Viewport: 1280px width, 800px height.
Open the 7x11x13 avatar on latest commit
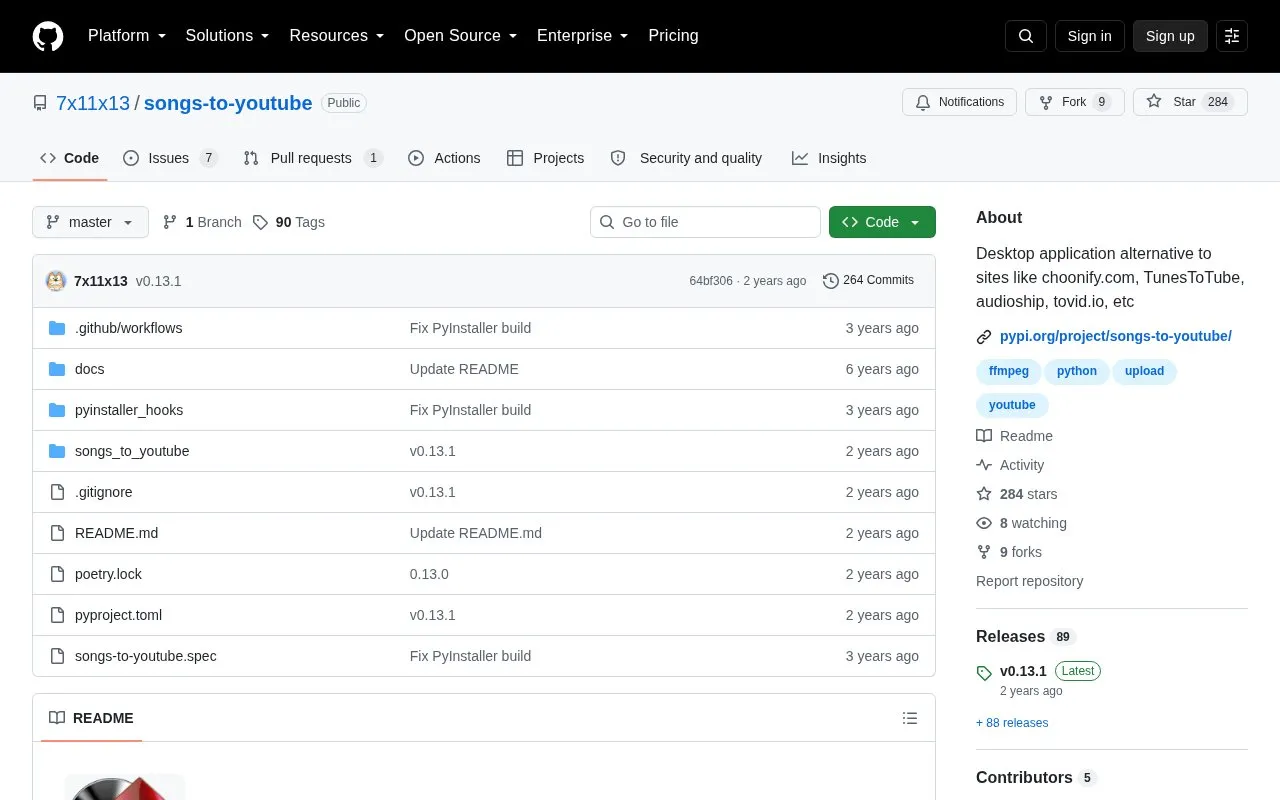pyautogui.click(x=56, y=281)
